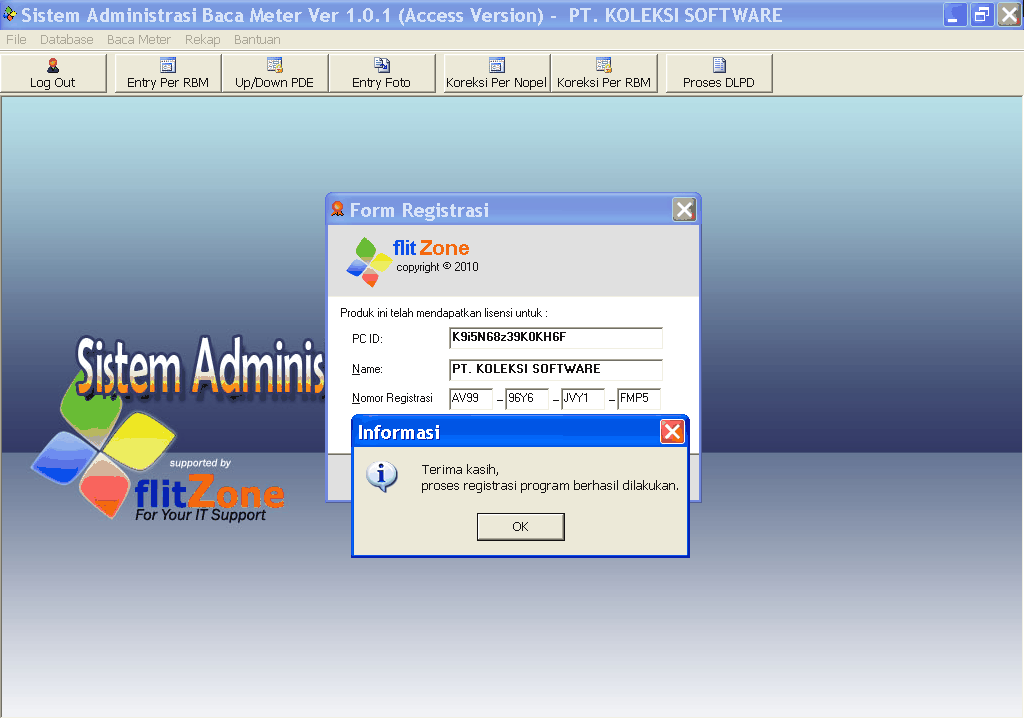
Task: Click the 'Nomor Registrasi' label
Action: 392,398
